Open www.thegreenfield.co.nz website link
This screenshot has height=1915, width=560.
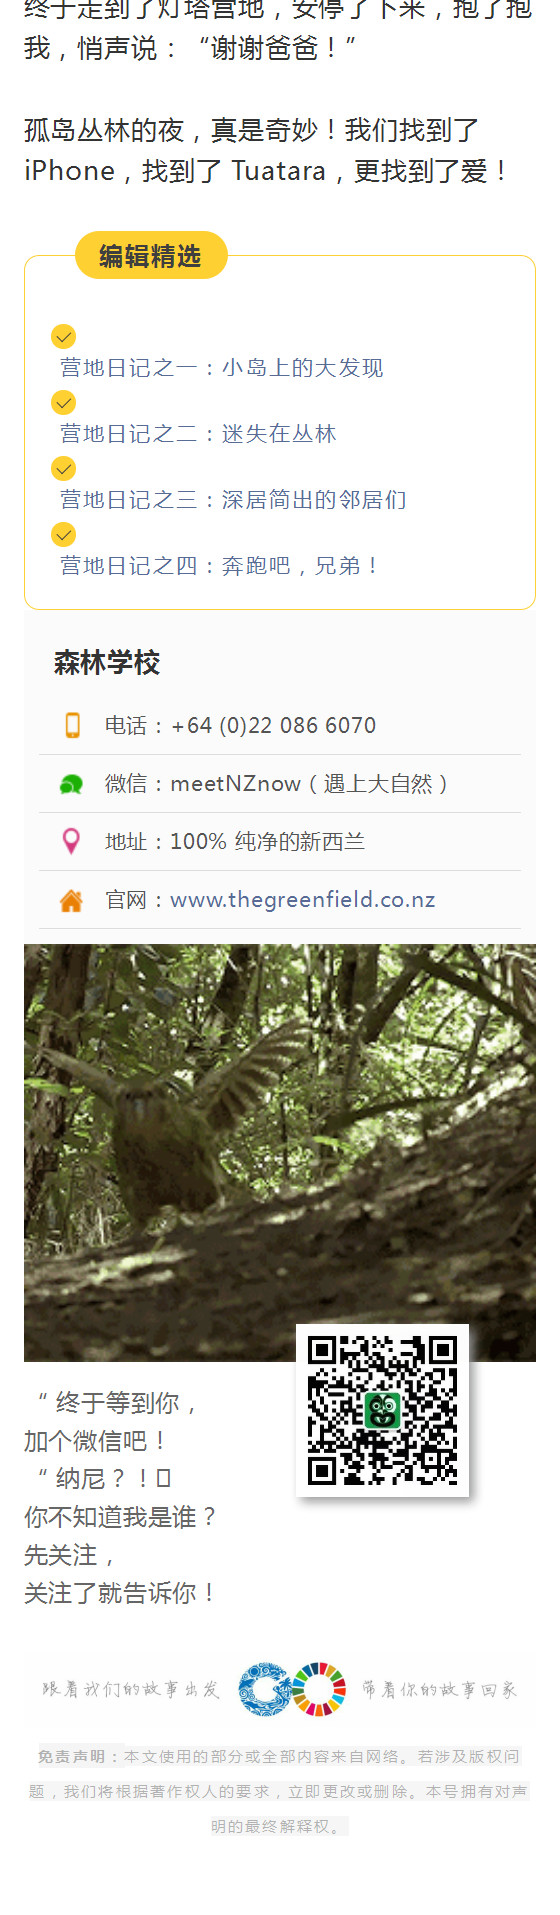(x=303, y=899)
